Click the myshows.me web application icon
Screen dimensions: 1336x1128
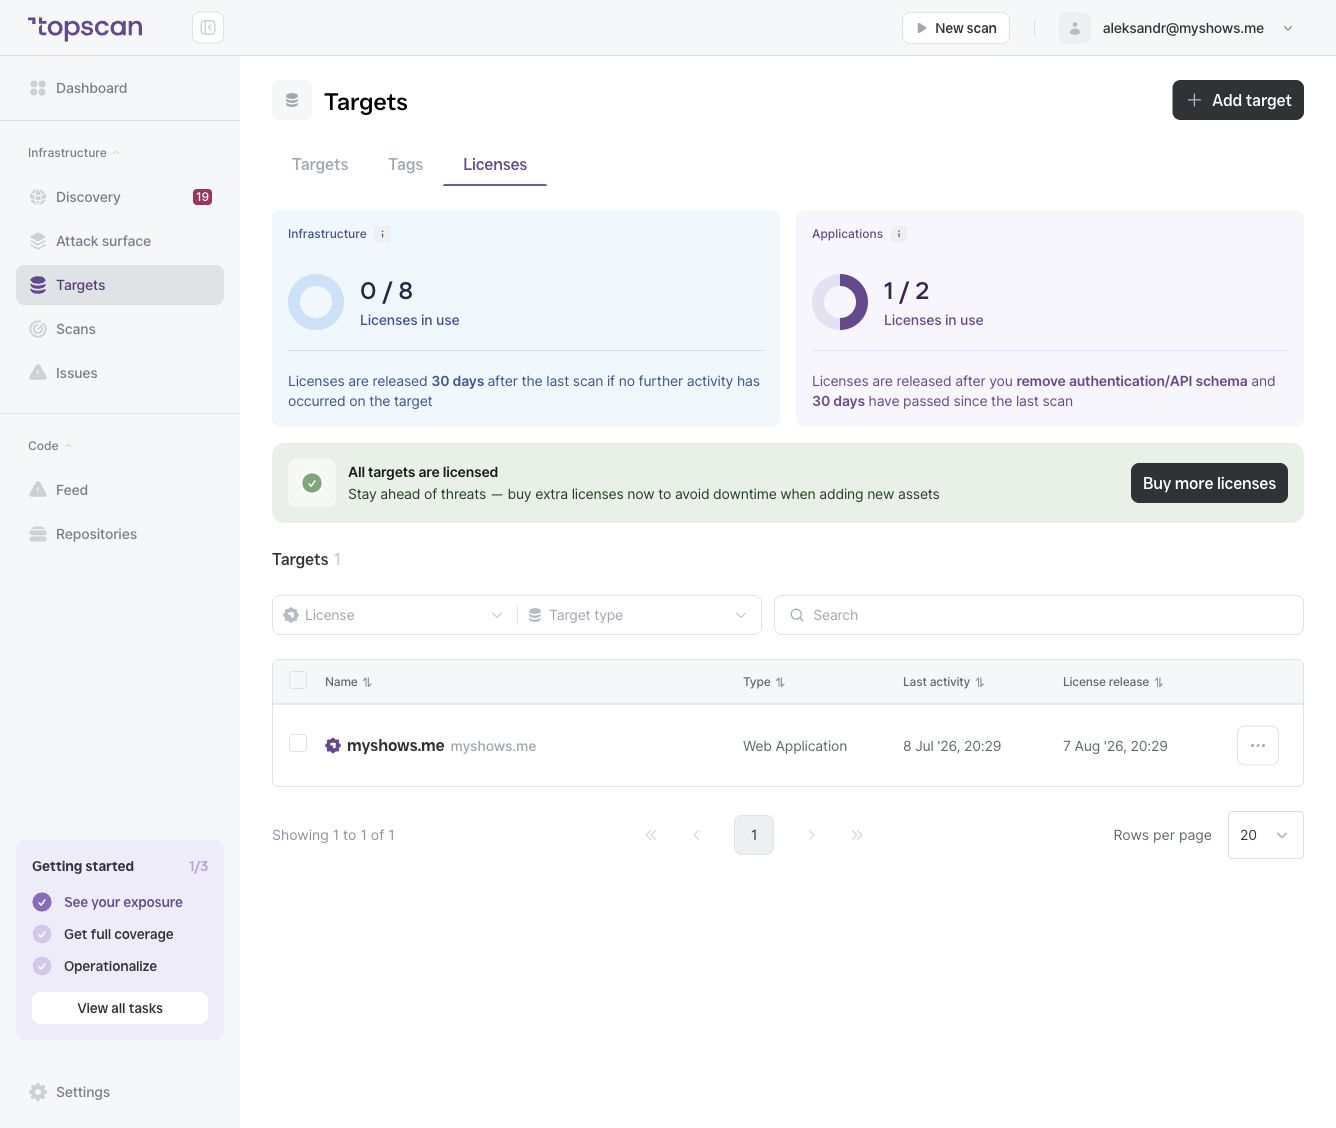[x=333, y=745]
